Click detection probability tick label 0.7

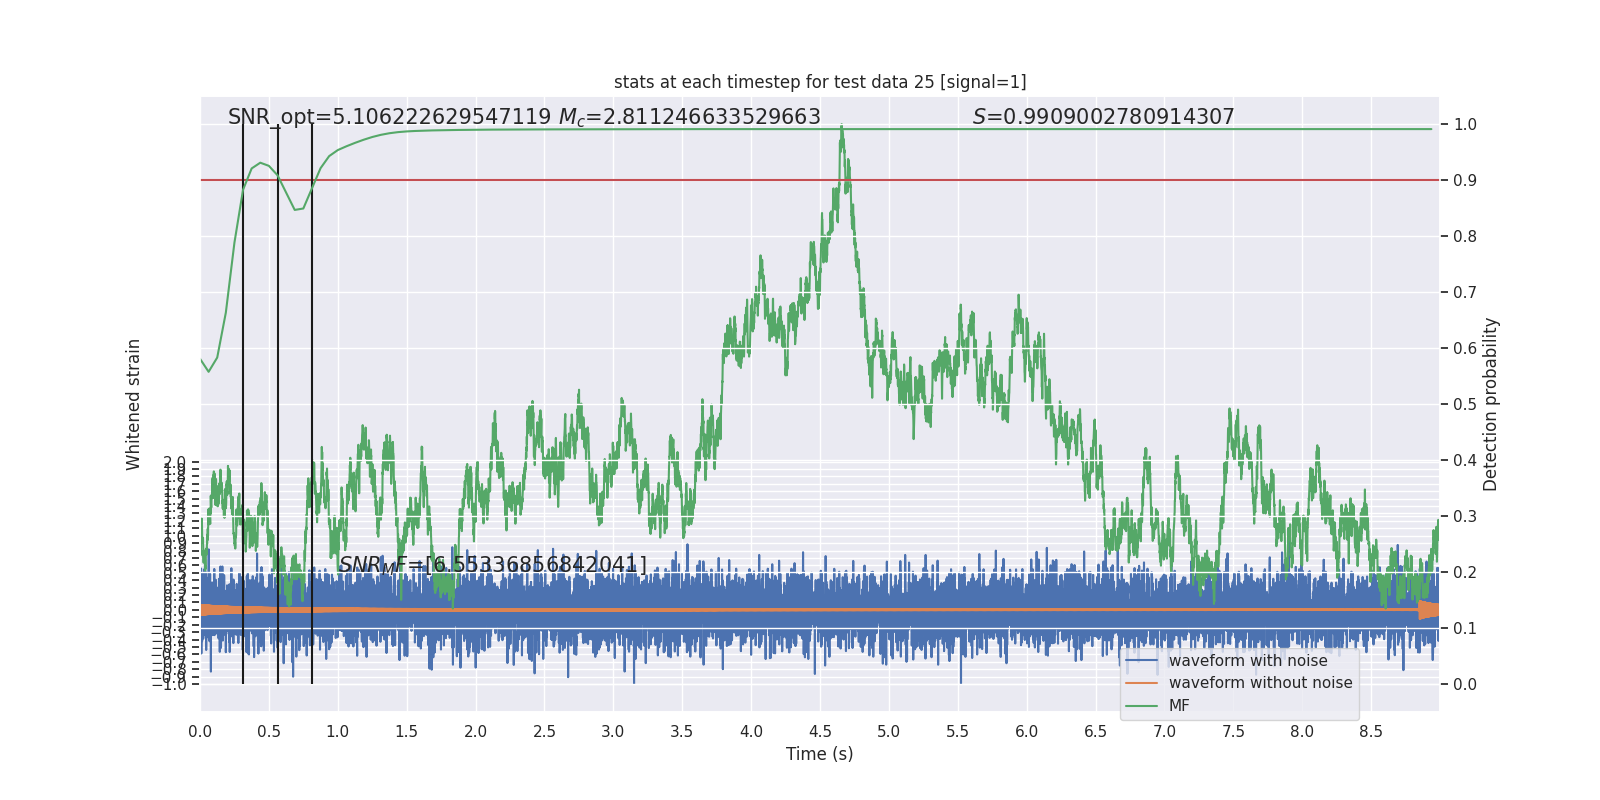(x=1465, y=293)
